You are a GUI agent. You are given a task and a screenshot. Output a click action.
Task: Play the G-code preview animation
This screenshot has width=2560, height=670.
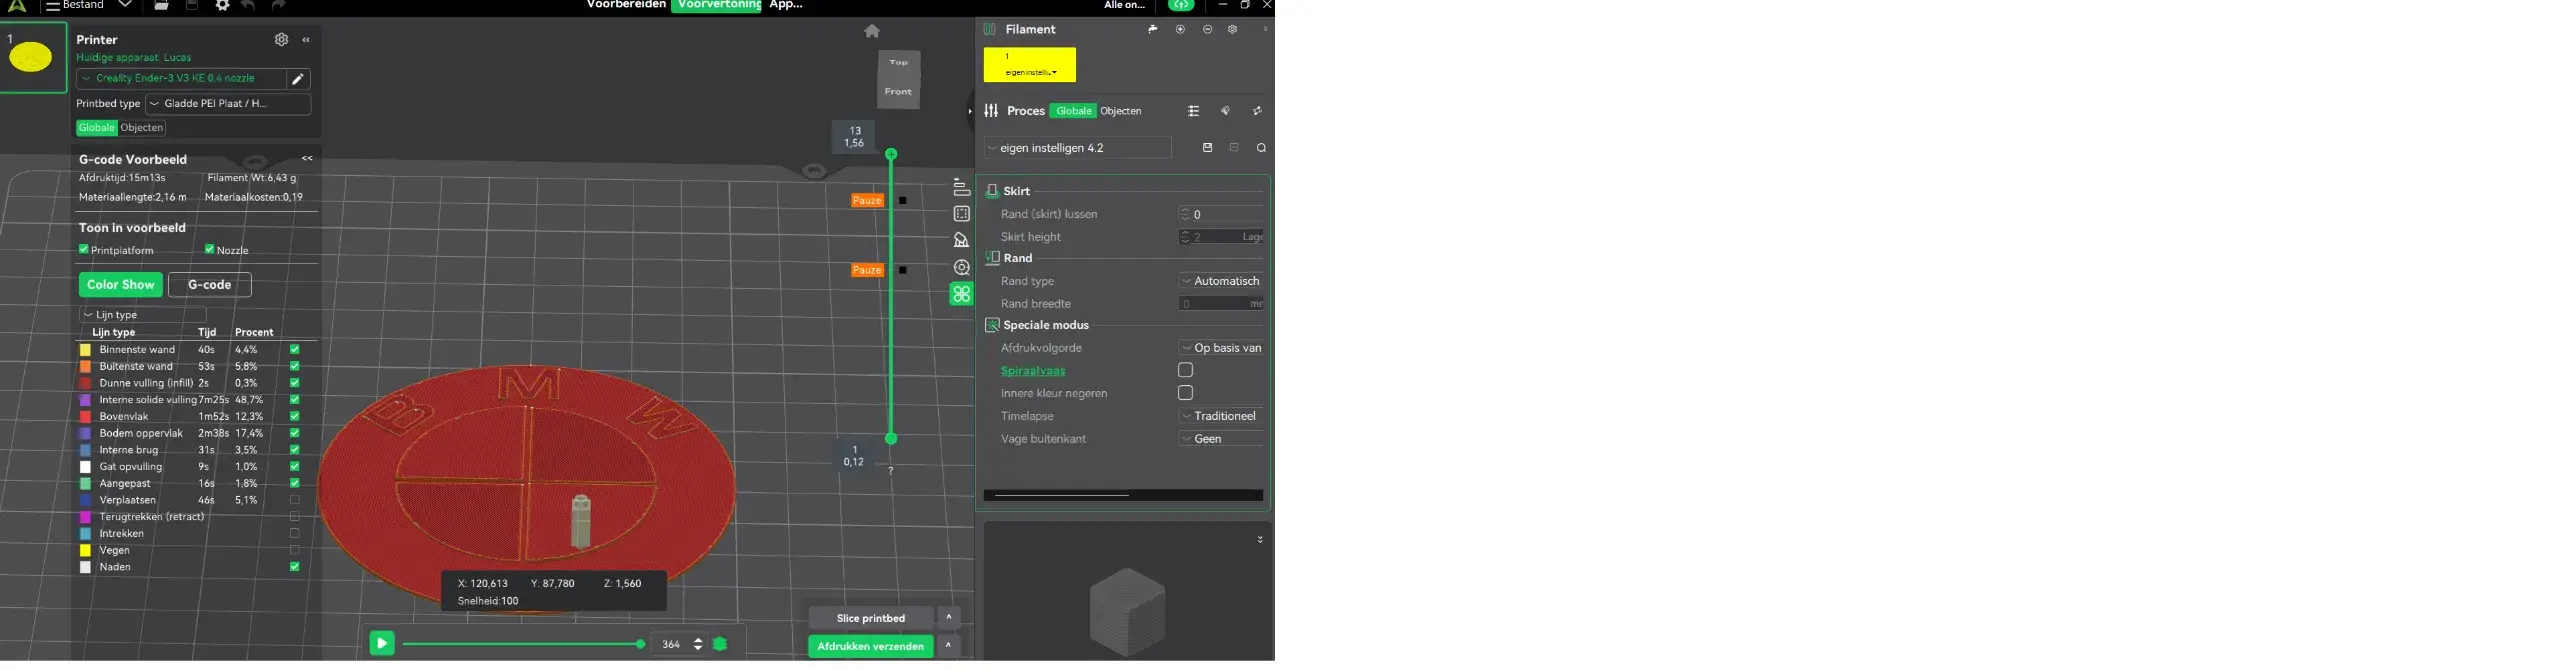point(381,644)
